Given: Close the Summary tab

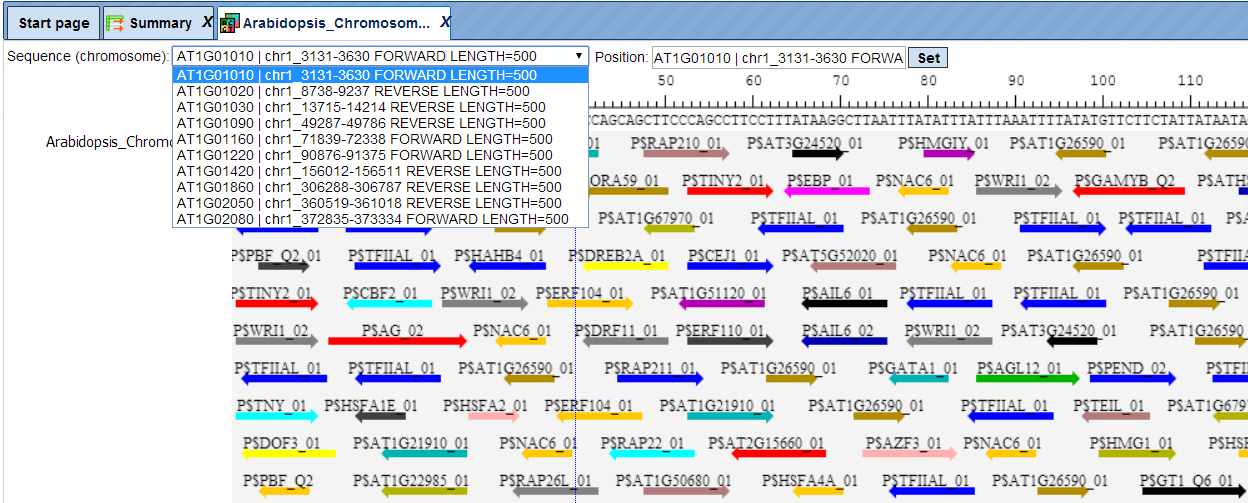Looking at the screenshot, I should tap(207, 22).
